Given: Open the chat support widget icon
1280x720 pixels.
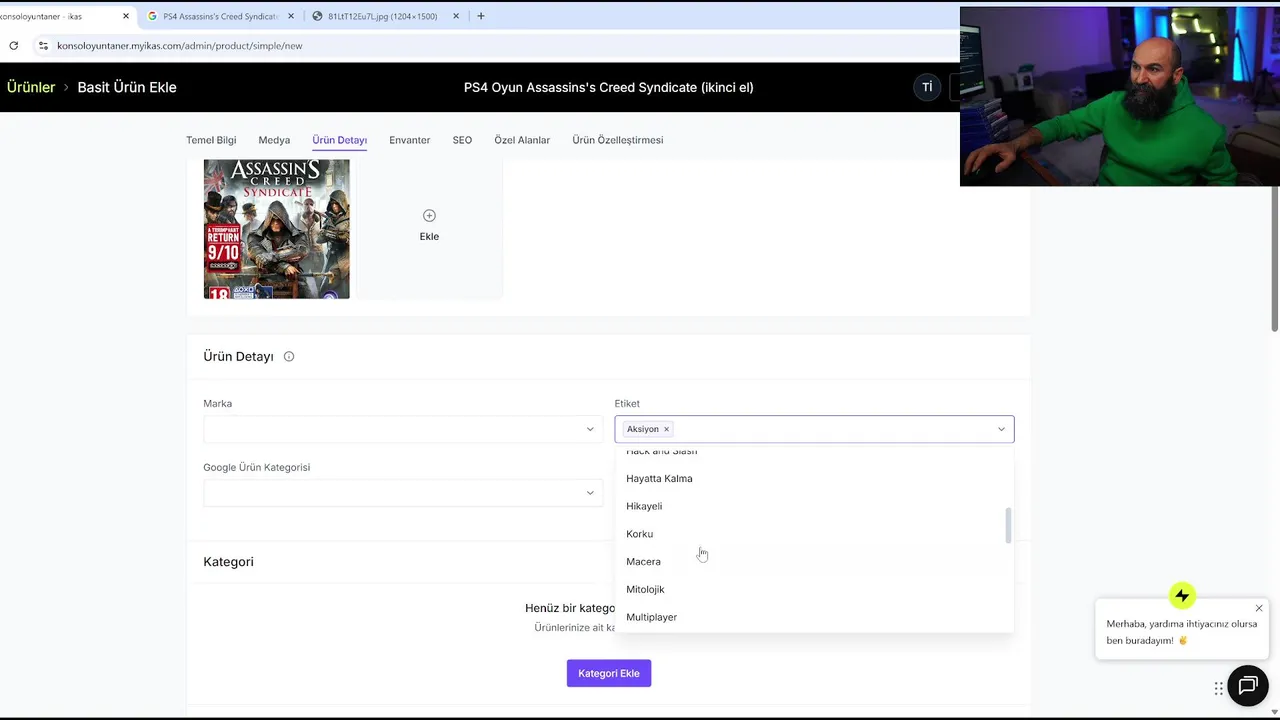Looking at the screenshot, I should coord(1248,686).
